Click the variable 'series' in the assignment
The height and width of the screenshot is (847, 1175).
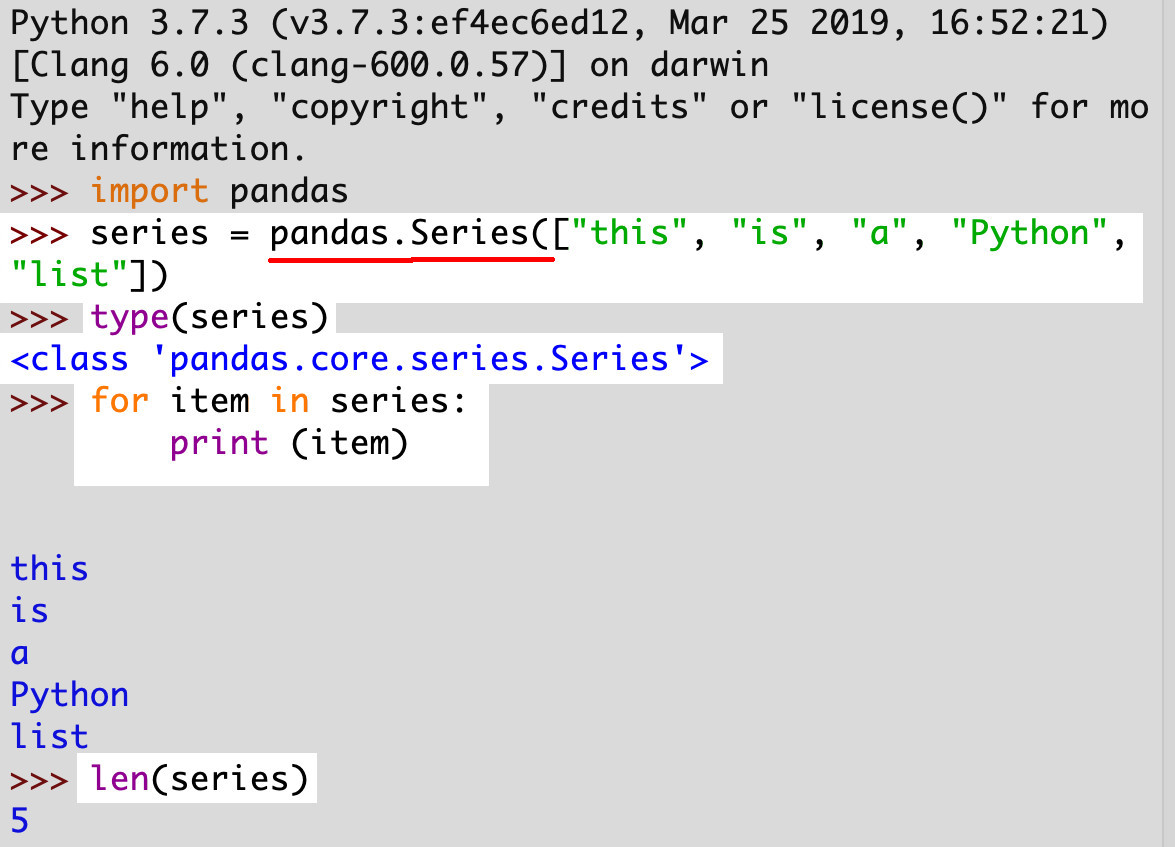pos(149,234)
